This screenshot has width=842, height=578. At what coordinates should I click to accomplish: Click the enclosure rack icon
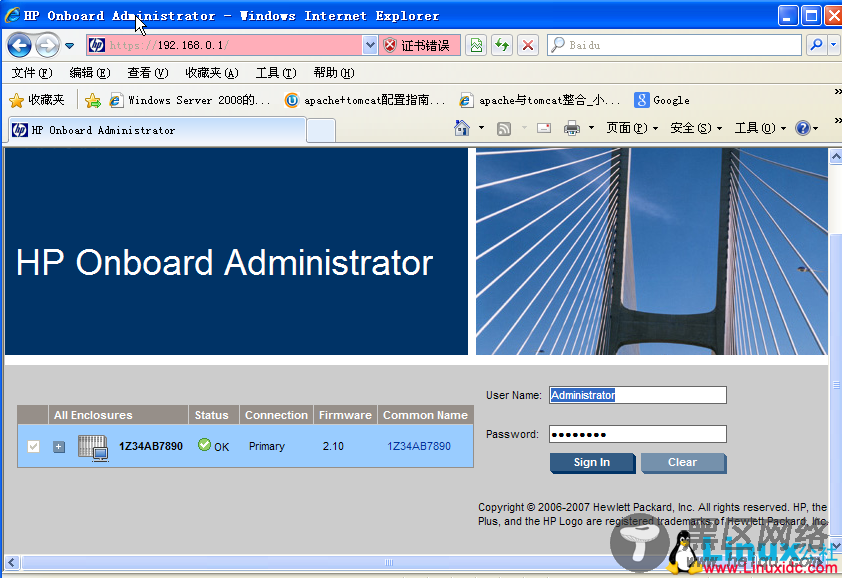pyautogui.click(x=93, y=447)
